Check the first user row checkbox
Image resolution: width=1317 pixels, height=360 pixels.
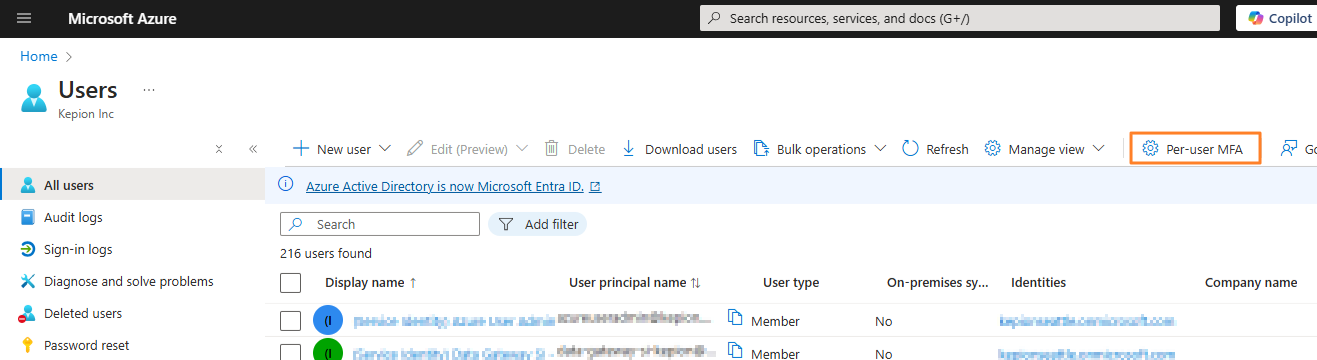tap(291, 321)
